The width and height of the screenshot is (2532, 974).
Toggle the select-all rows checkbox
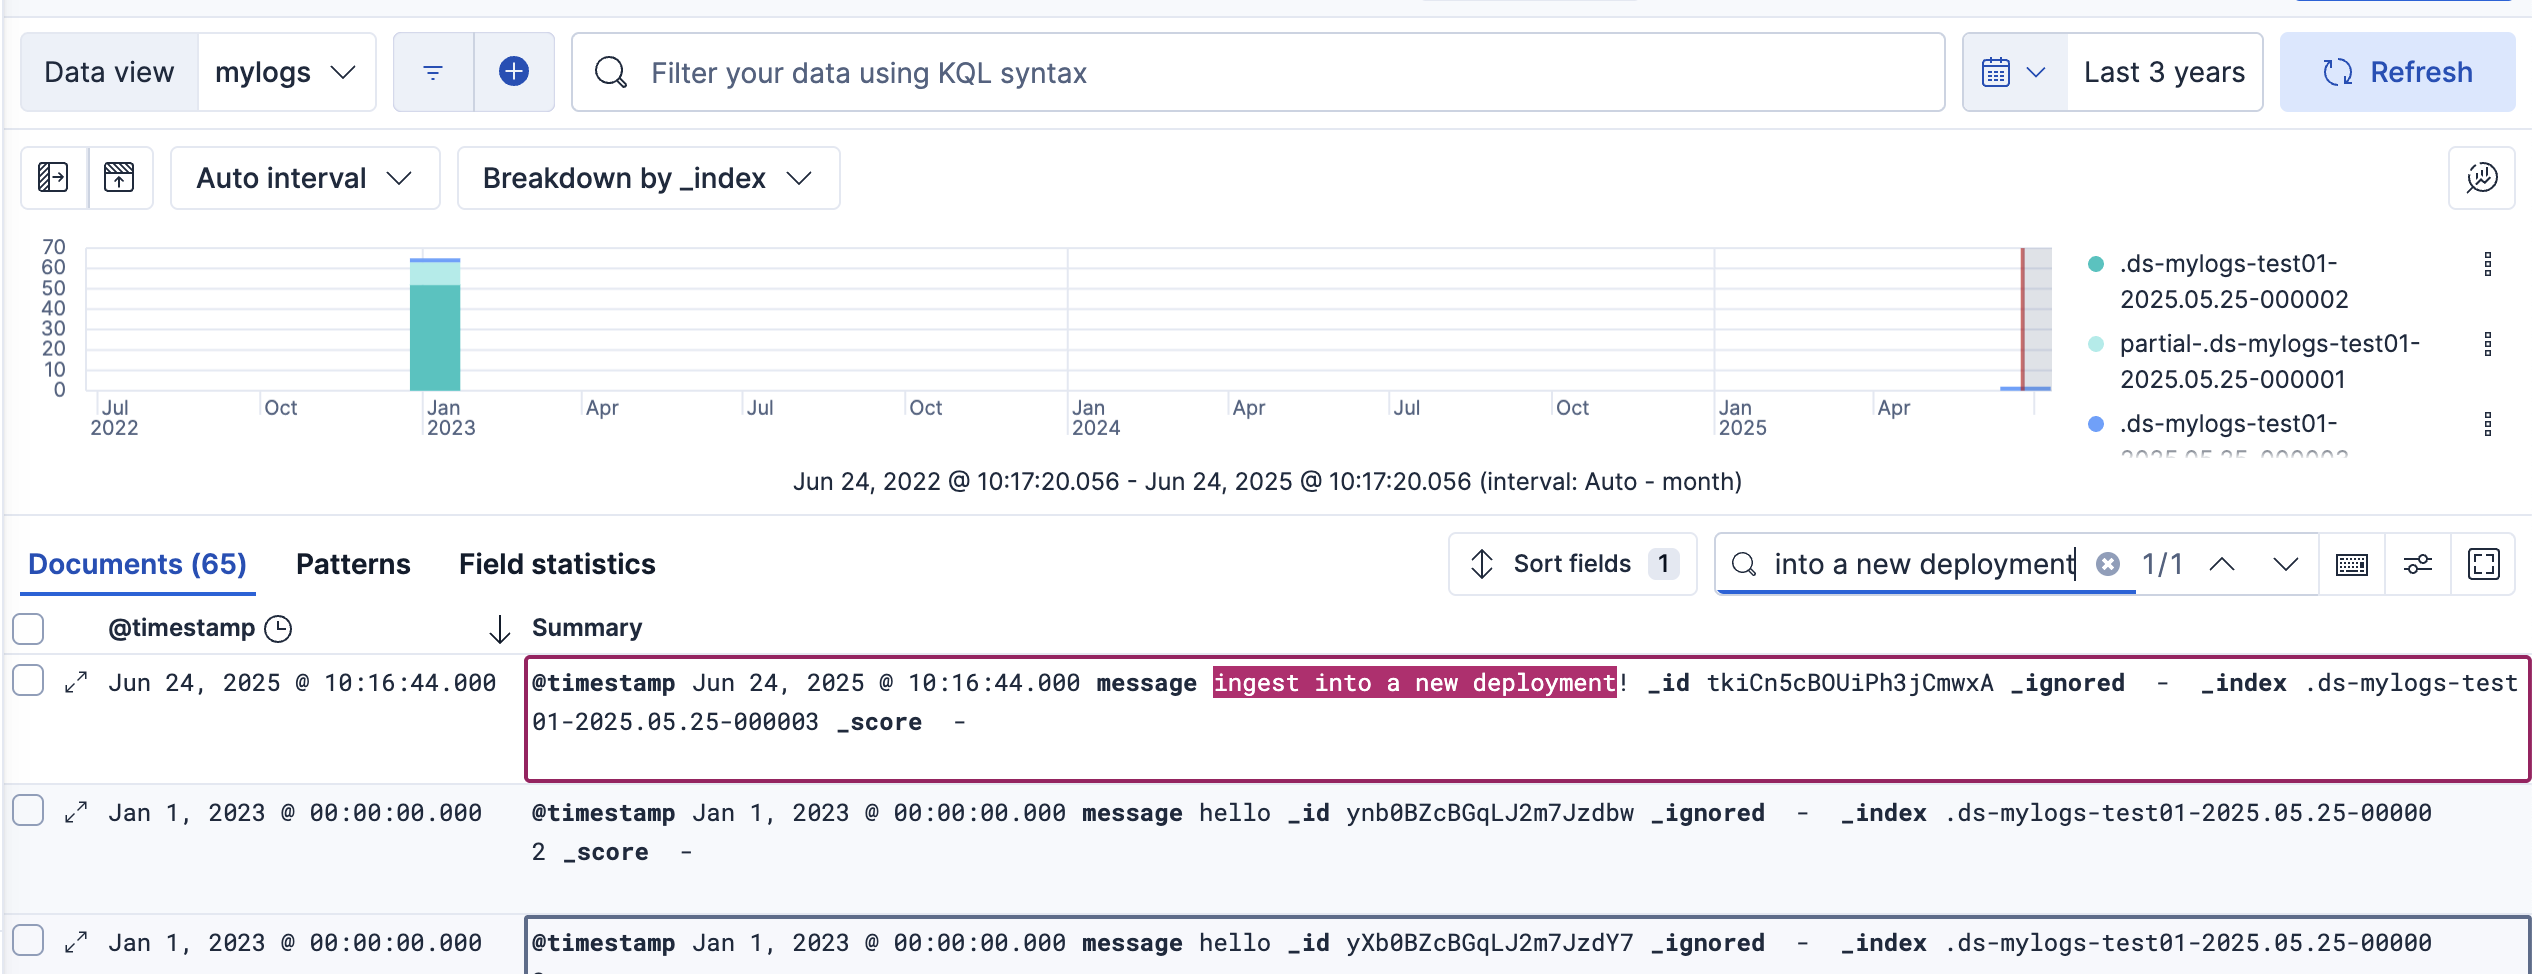28,628
